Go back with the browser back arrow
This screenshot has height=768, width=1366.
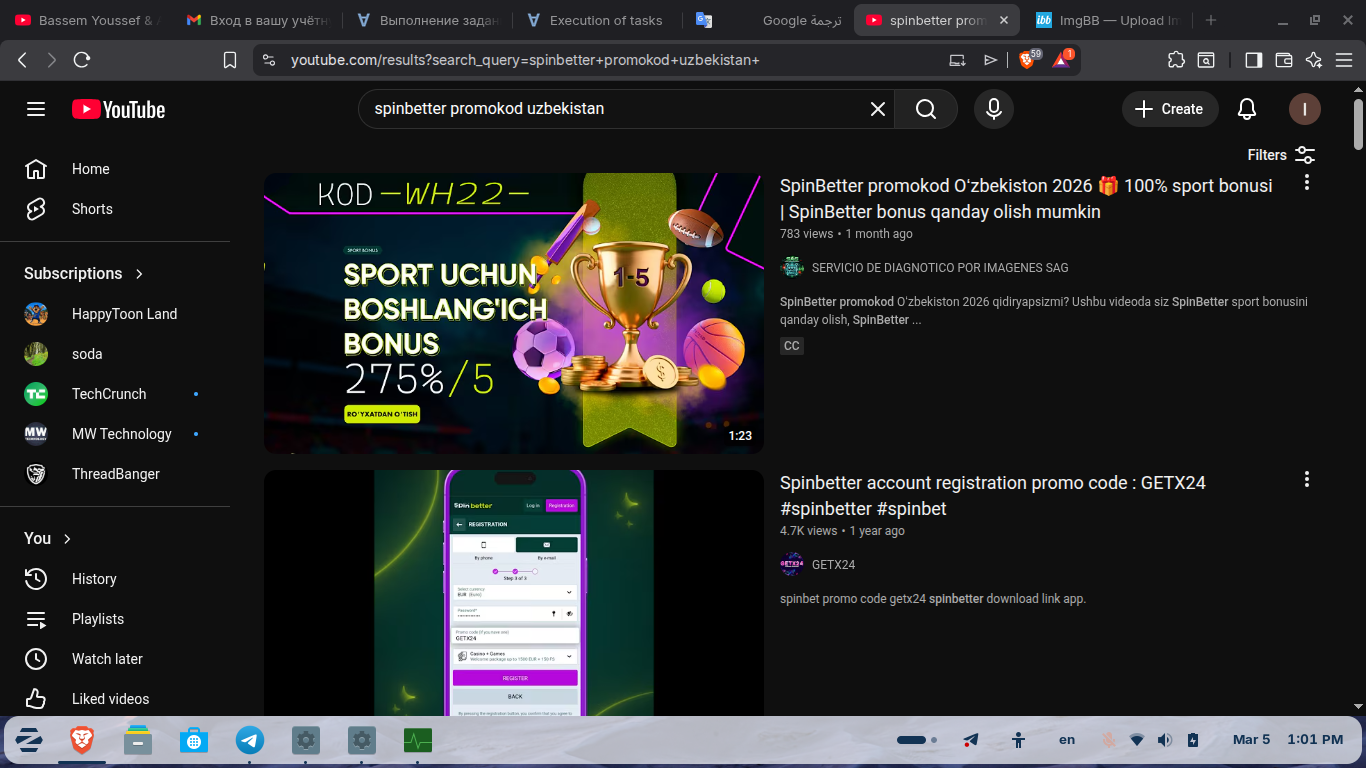(x=23, y=60)
